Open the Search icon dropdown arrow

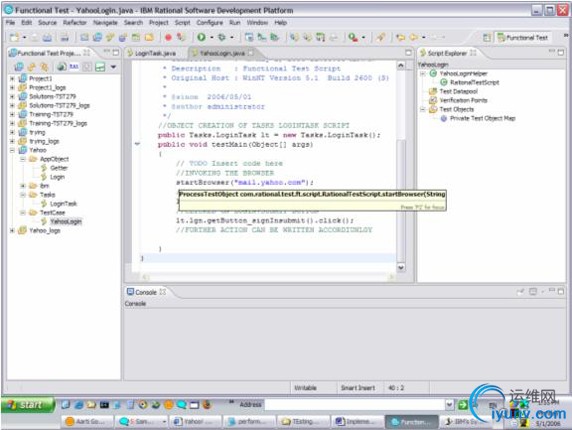point(363,37)
